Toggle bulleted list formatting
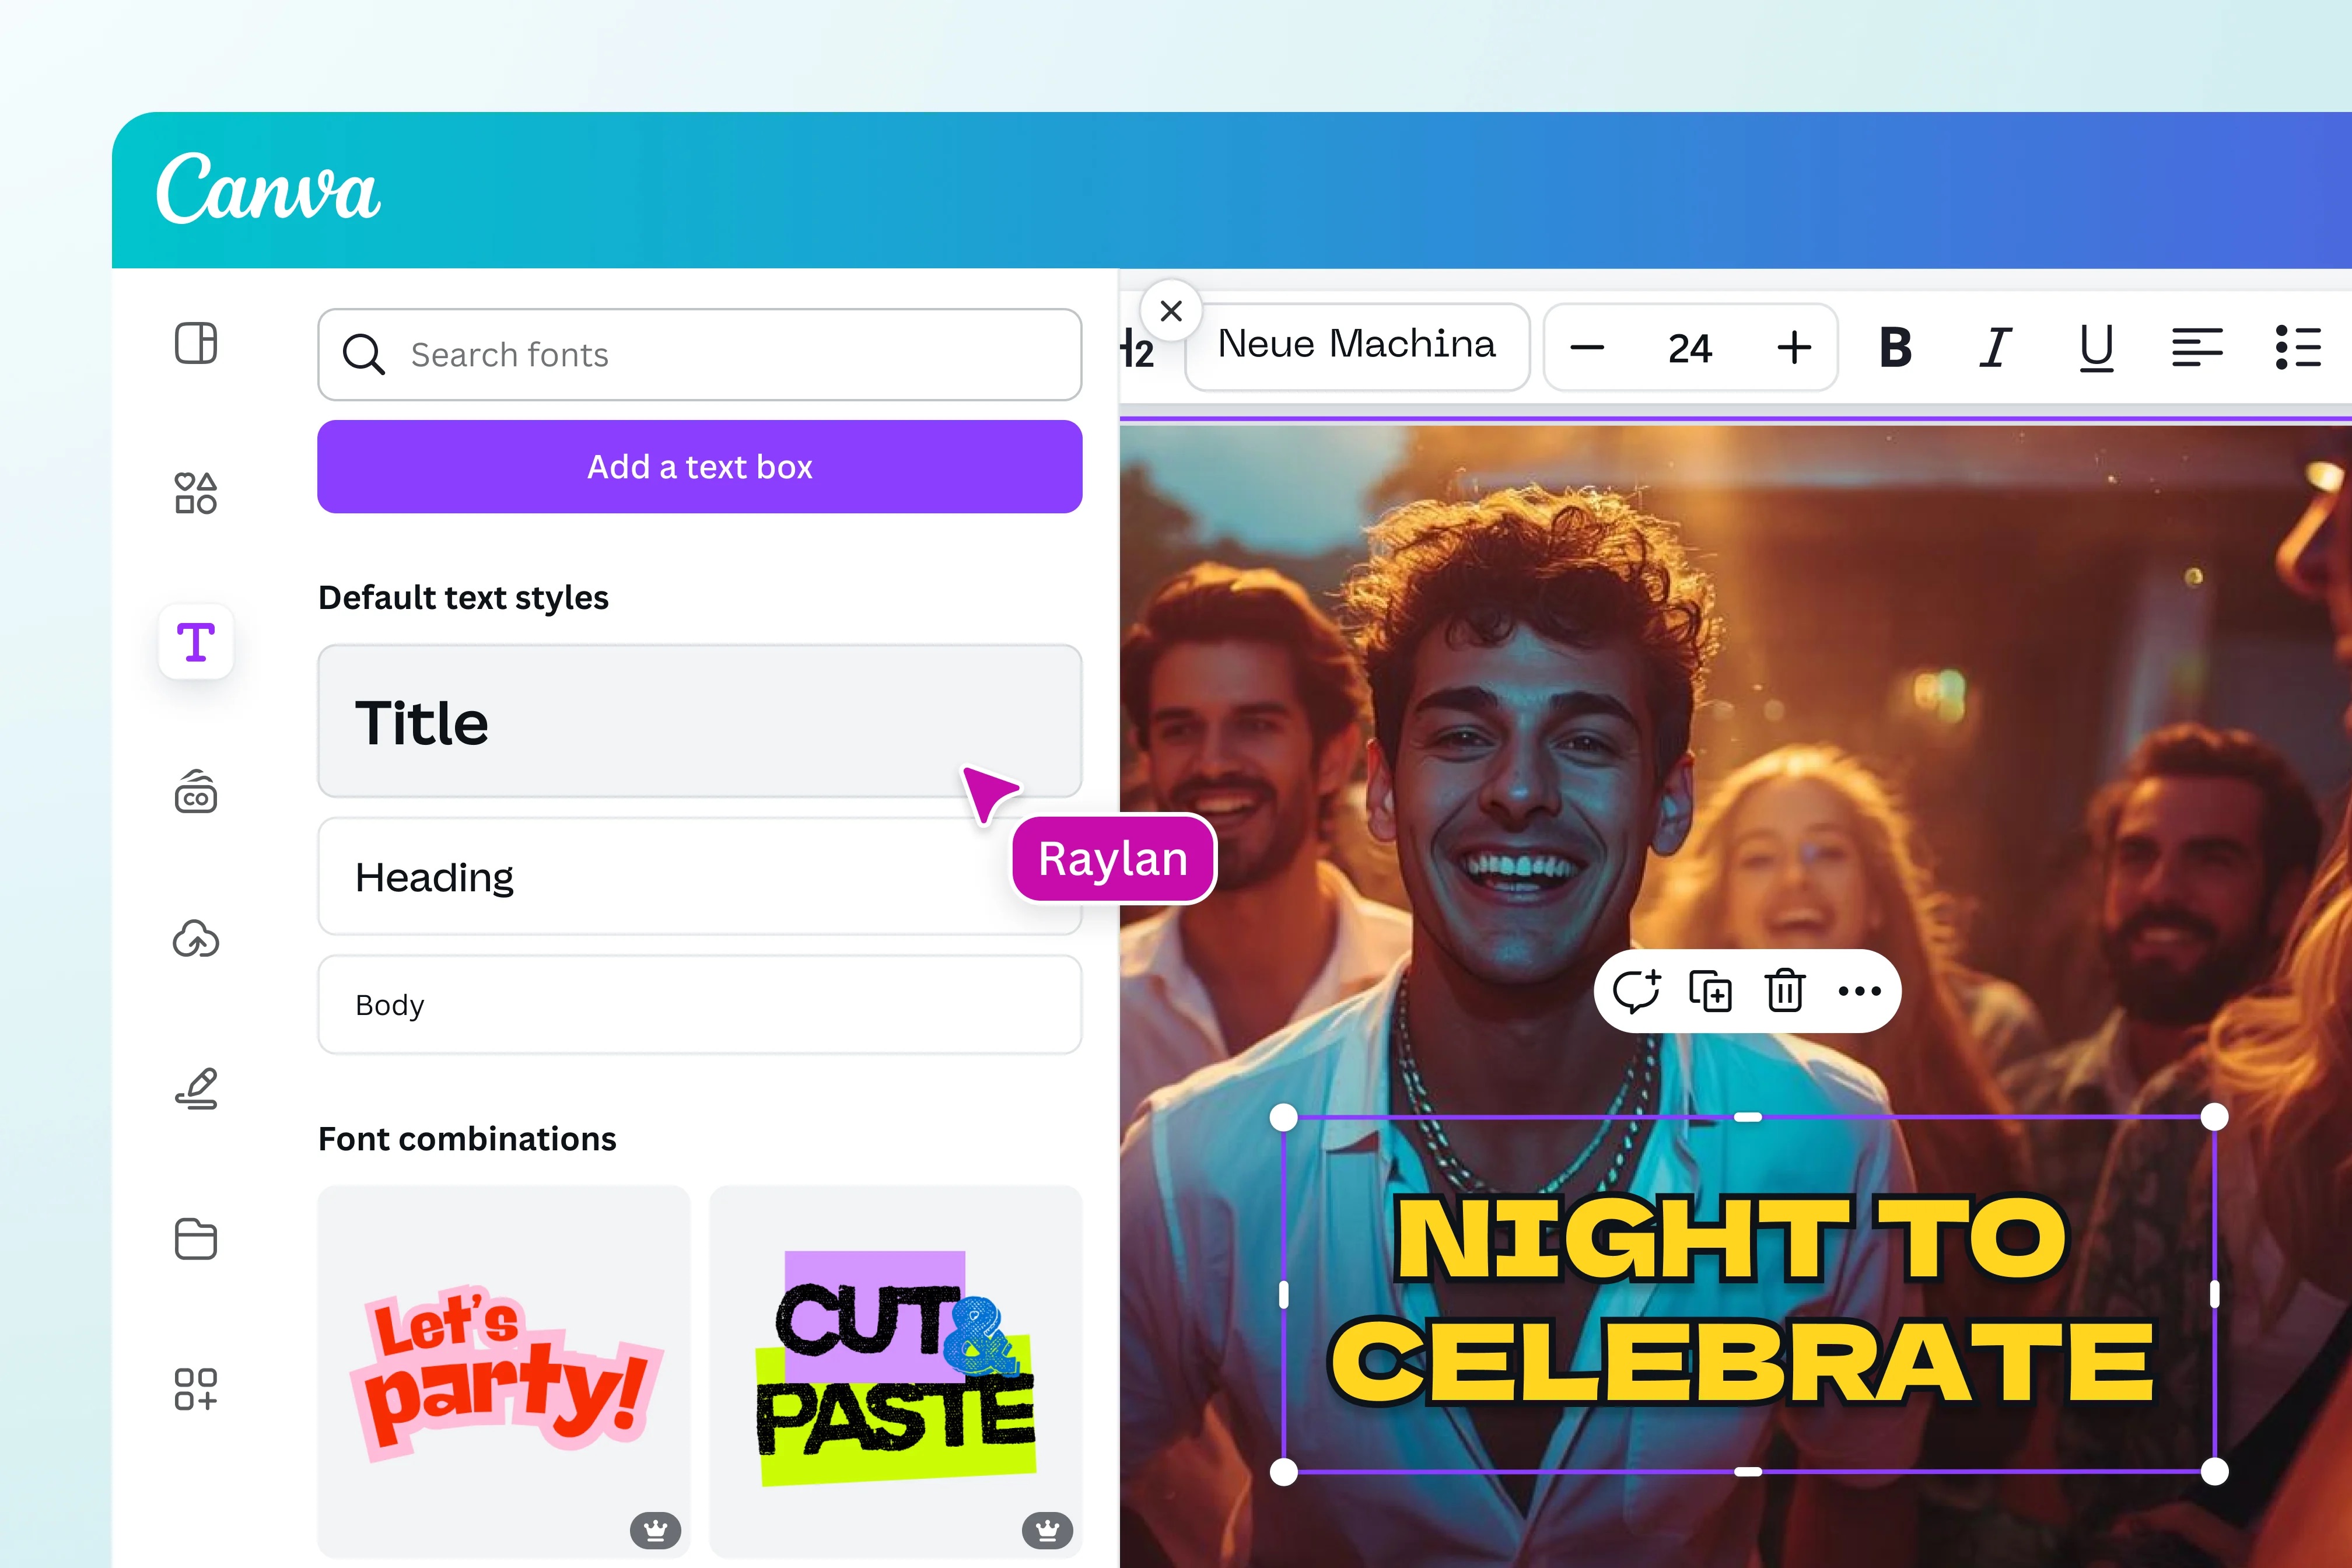The width and height of the screenshot is (2352, 1568). tap(2298, 348)
